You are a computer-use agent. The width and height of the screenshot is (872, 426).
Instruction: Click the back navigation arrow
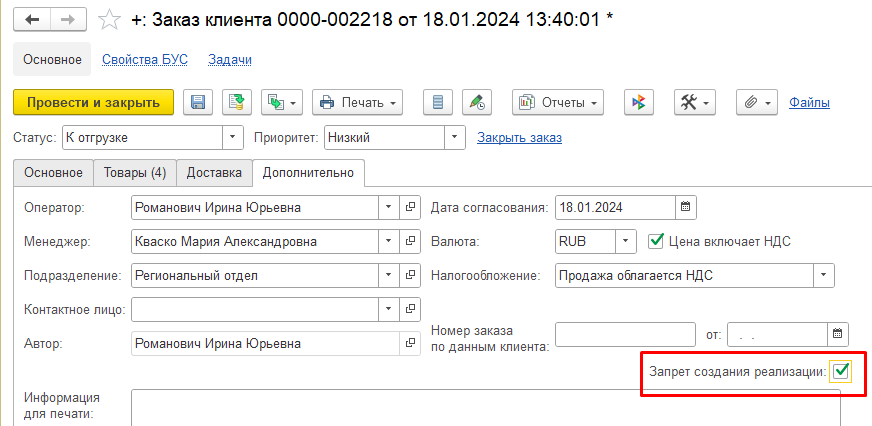click(31, 20)
